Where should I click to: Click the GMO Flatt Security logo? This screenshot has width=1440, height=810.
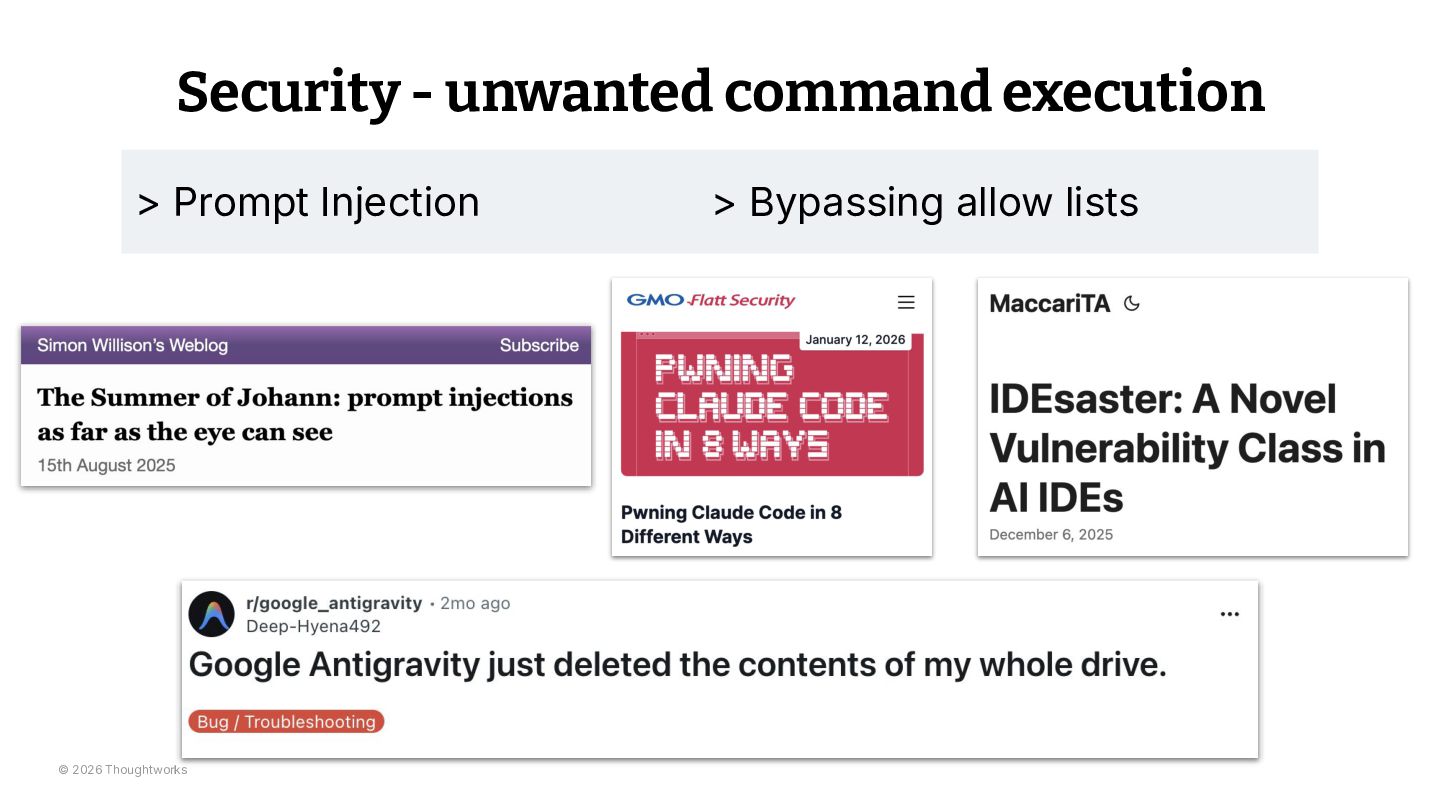[710, 300]
